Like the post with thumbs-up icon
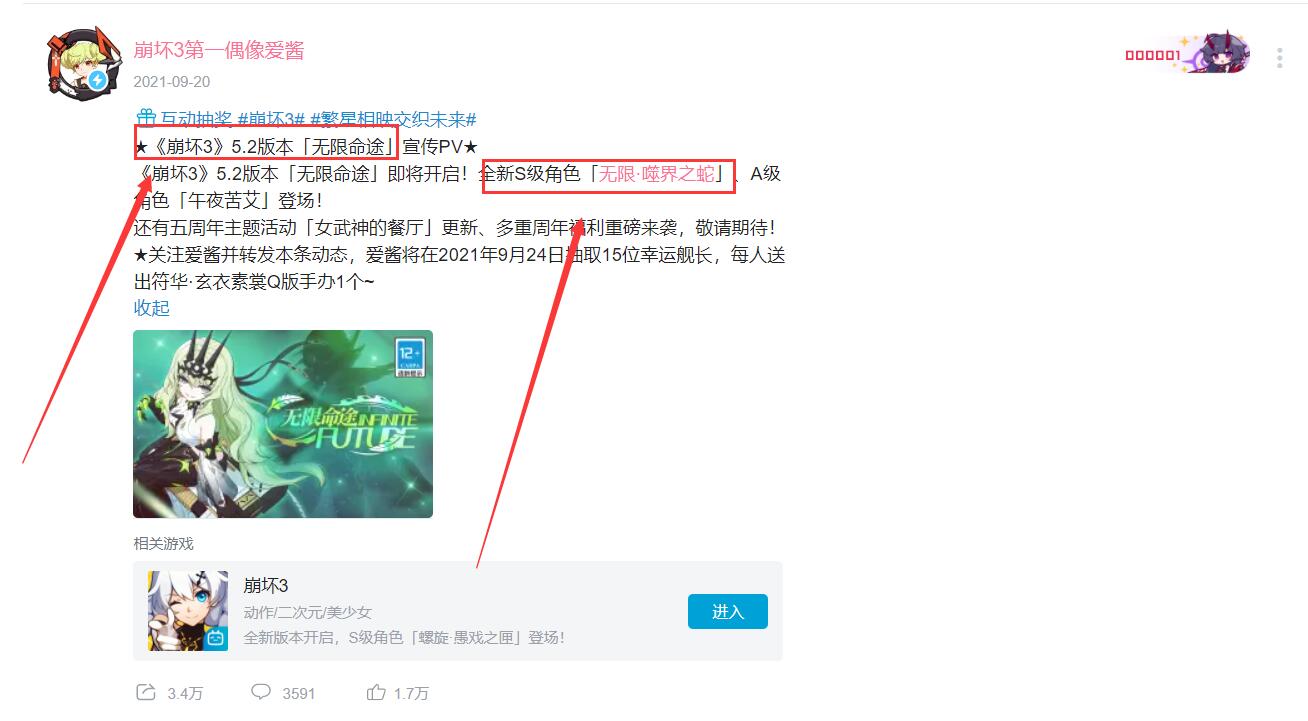The height and width of the screenshot is (721, 1308). tap(376, 692)
